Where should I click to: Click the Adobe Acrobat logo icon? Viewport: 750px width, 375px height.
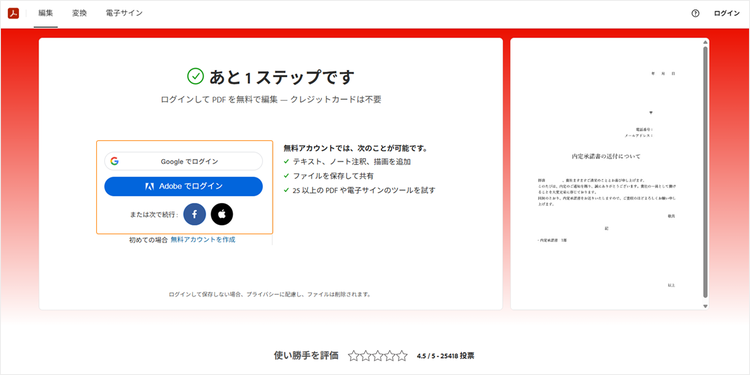coord(13,13)
